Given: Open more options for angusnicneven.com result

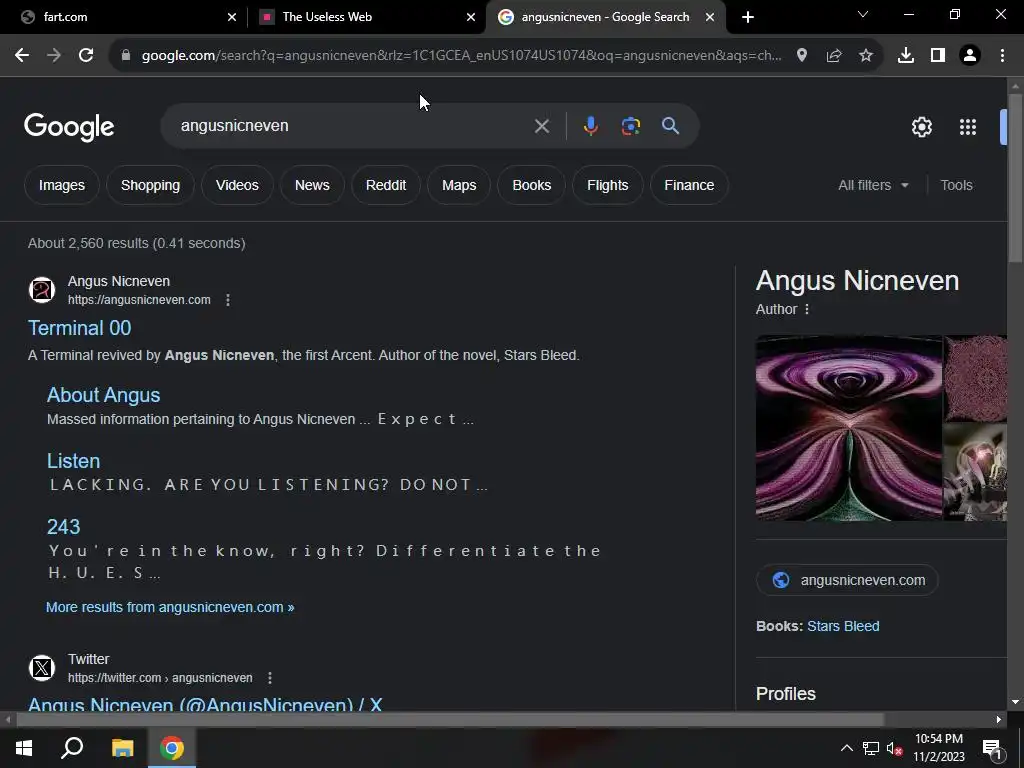Looking at the screenshot, I should (x=228, y=300).
